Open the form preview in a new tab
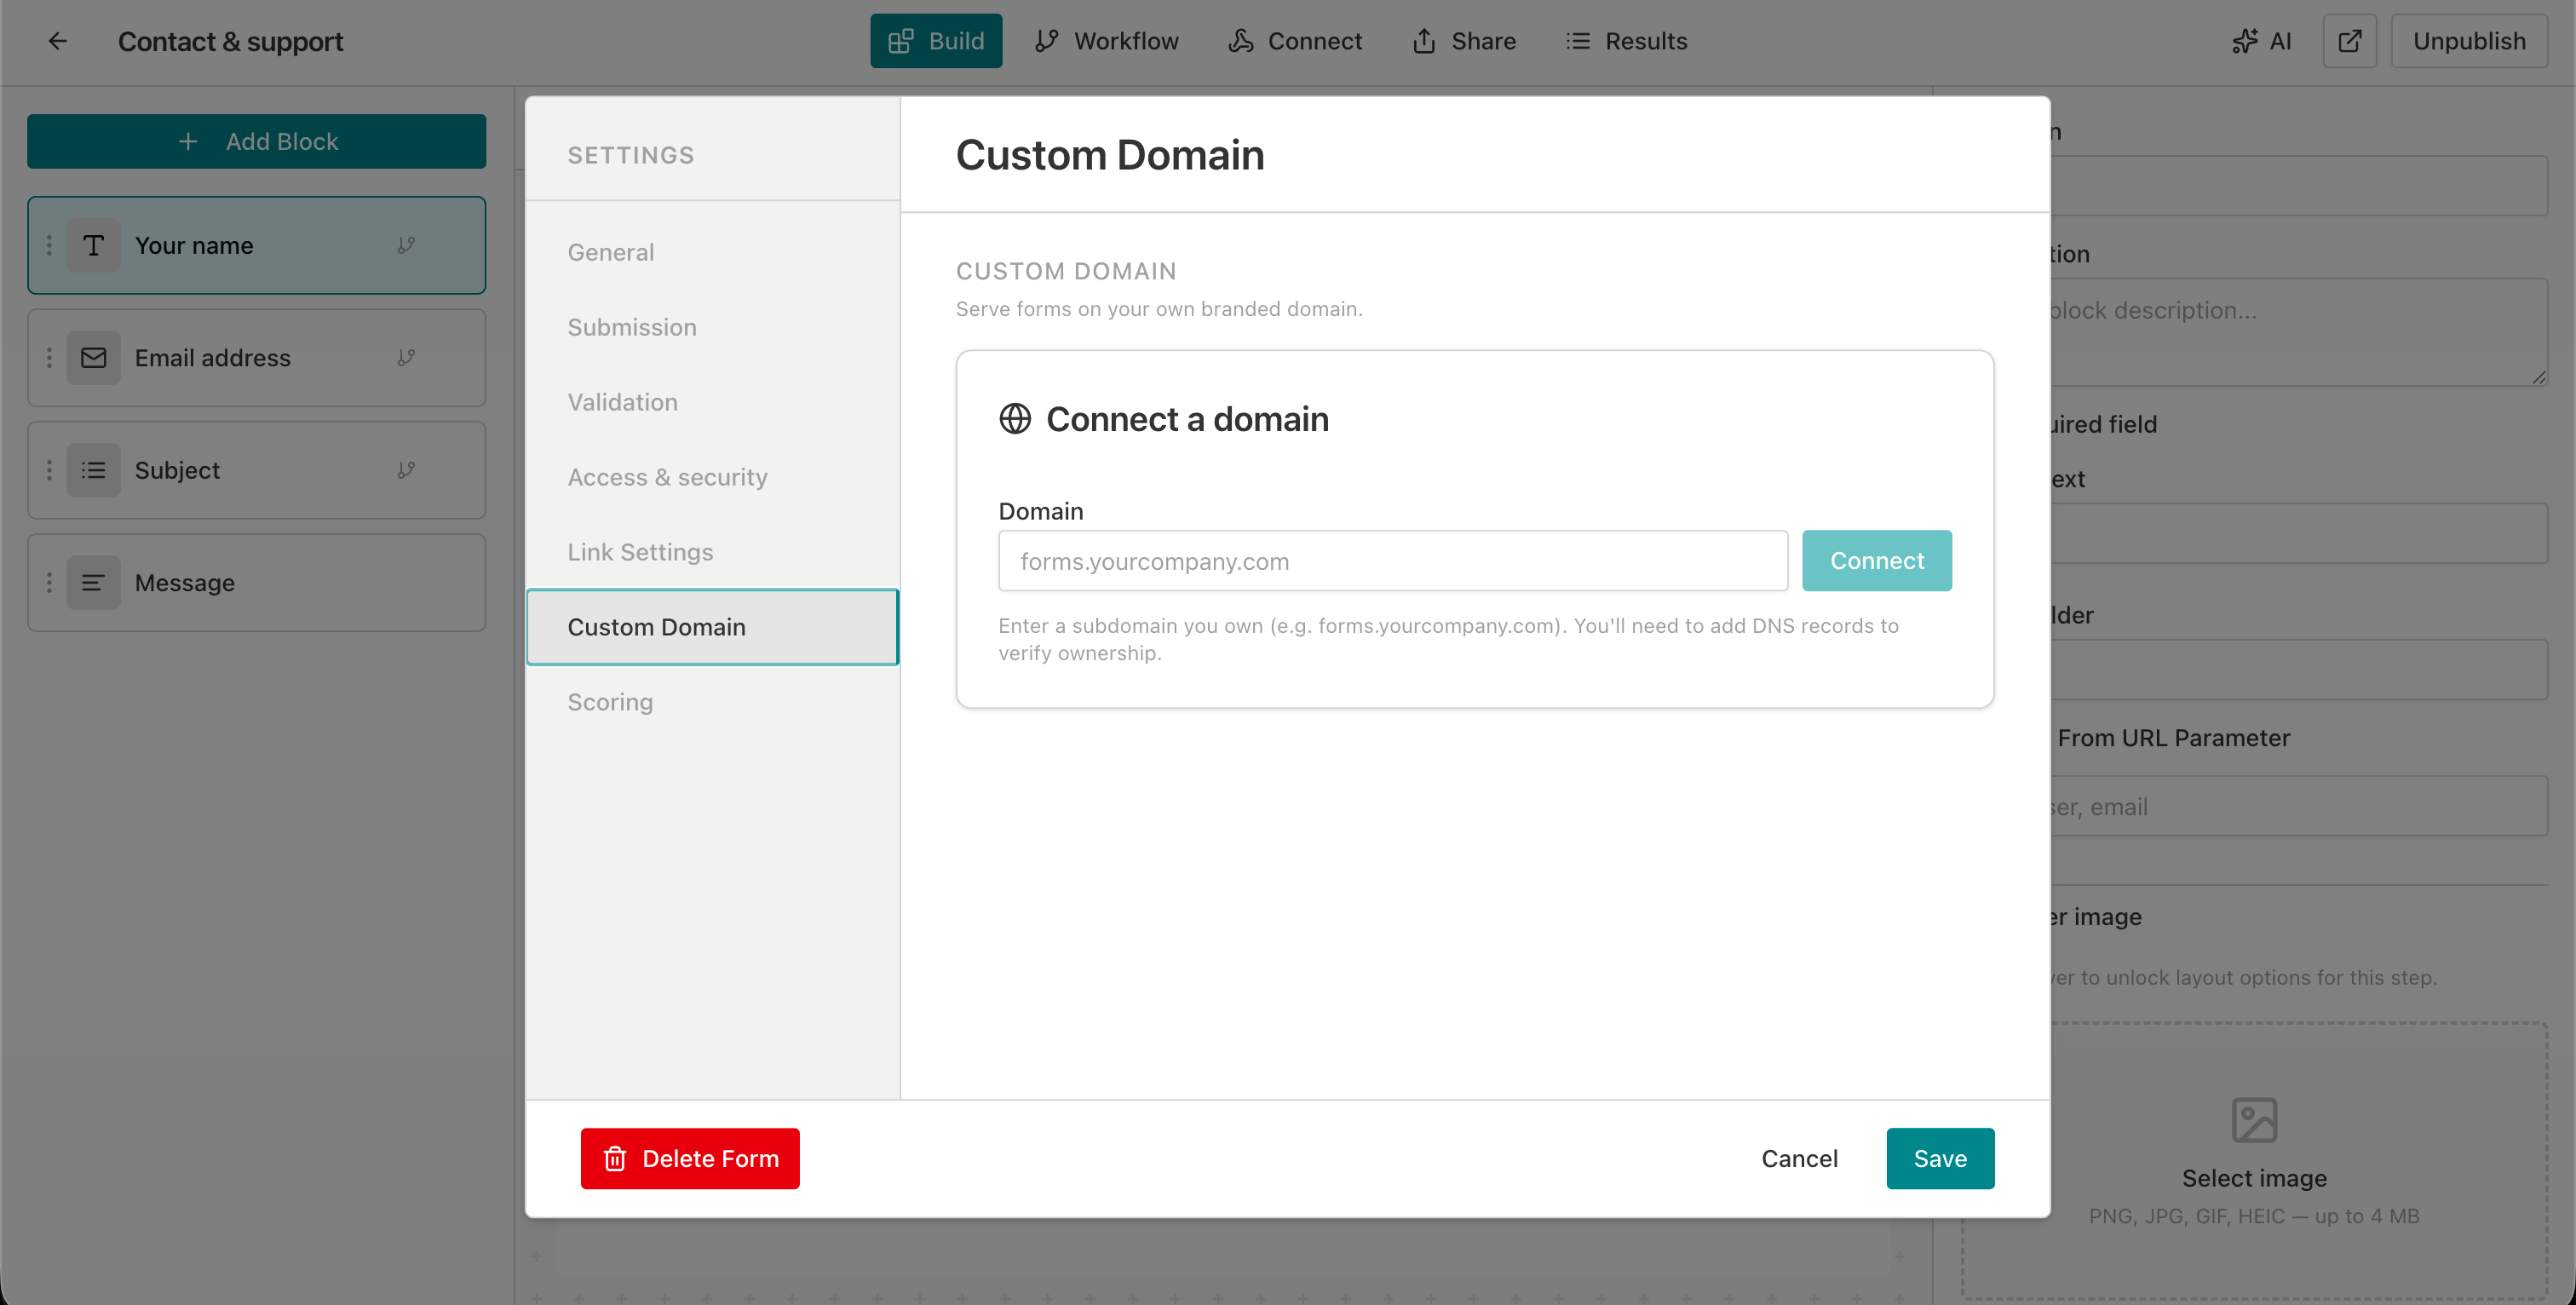This screenshot has width=2576, height=1305. (2350, 41)
